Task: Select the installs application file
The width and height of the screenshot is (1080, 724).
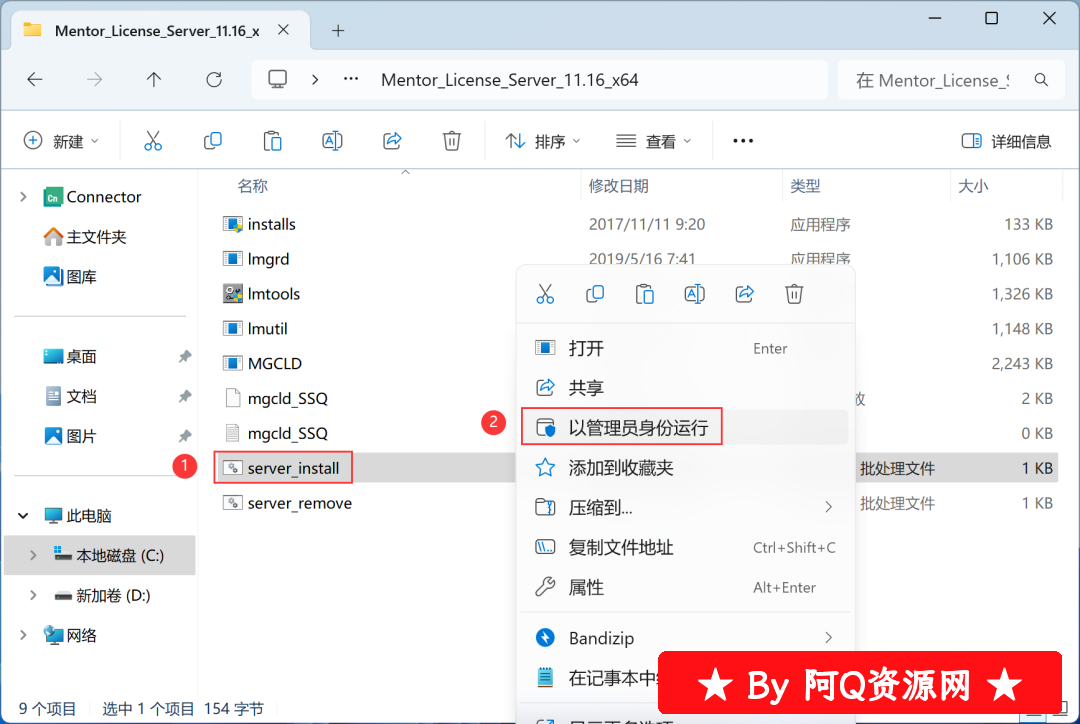Action: [x=271, y=225]
